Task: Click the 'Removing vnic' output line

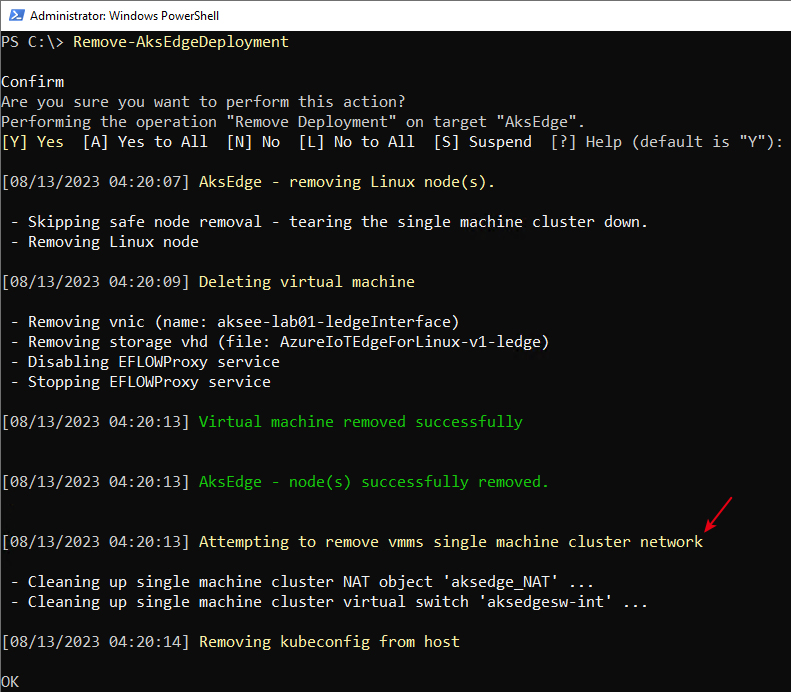Action: click(235, 322)
